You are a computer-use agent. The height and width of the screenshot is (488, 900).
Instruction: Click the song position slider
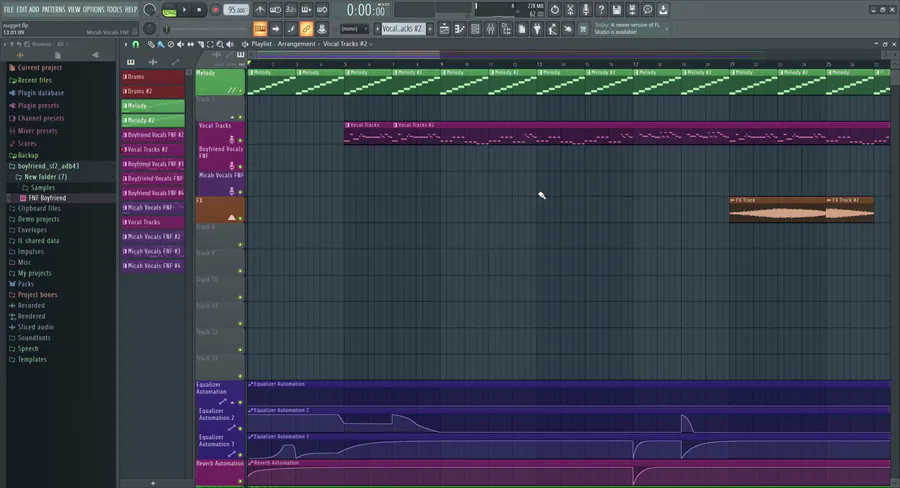pos(207,29)
